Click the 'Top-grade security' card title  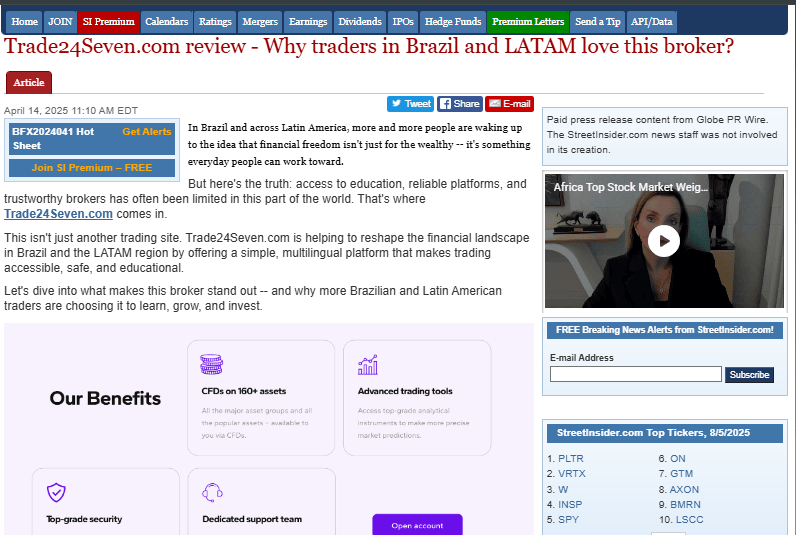point(84,519)
